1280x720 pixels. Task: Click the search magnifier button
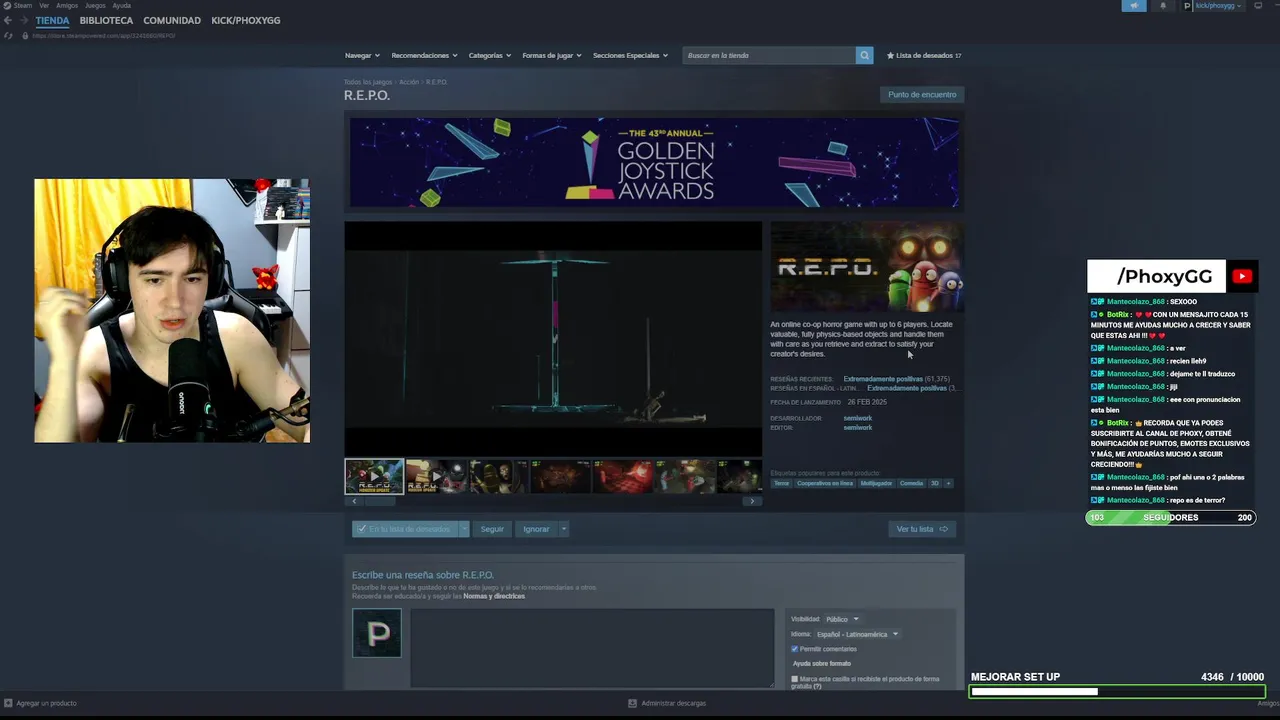coord(864,55)
